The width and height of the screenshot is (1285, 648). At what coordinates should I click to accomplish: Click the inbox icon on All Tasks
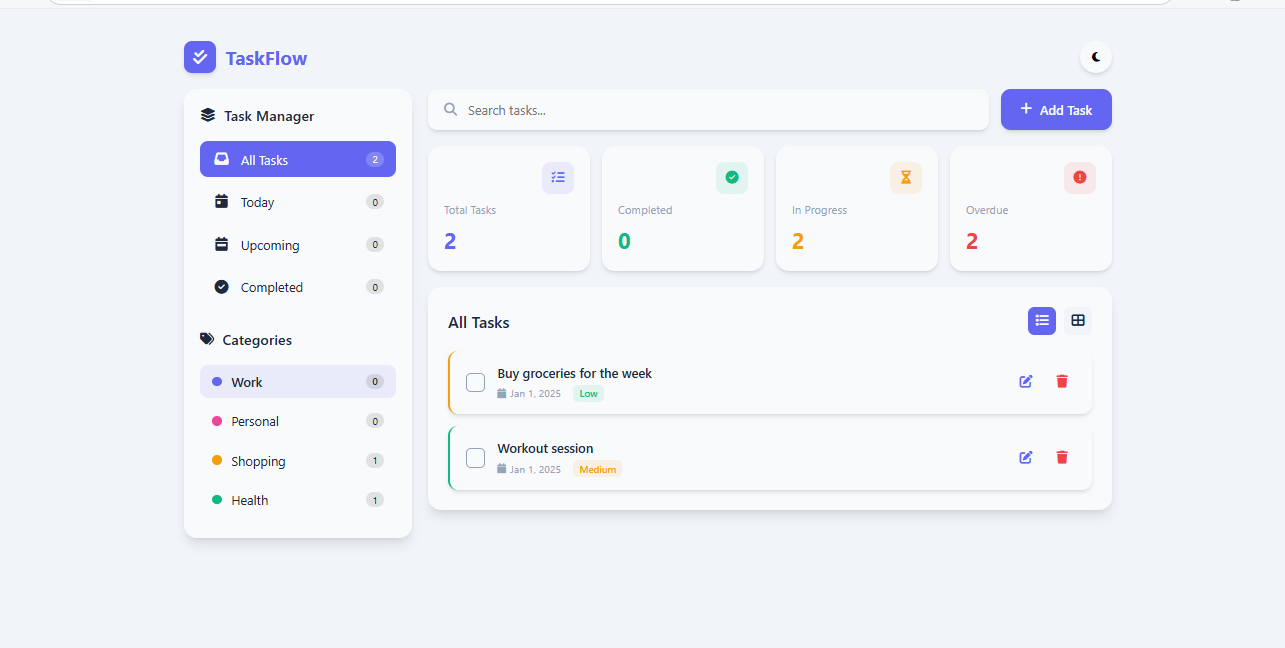pyautogui.click(x=222, y=159)
